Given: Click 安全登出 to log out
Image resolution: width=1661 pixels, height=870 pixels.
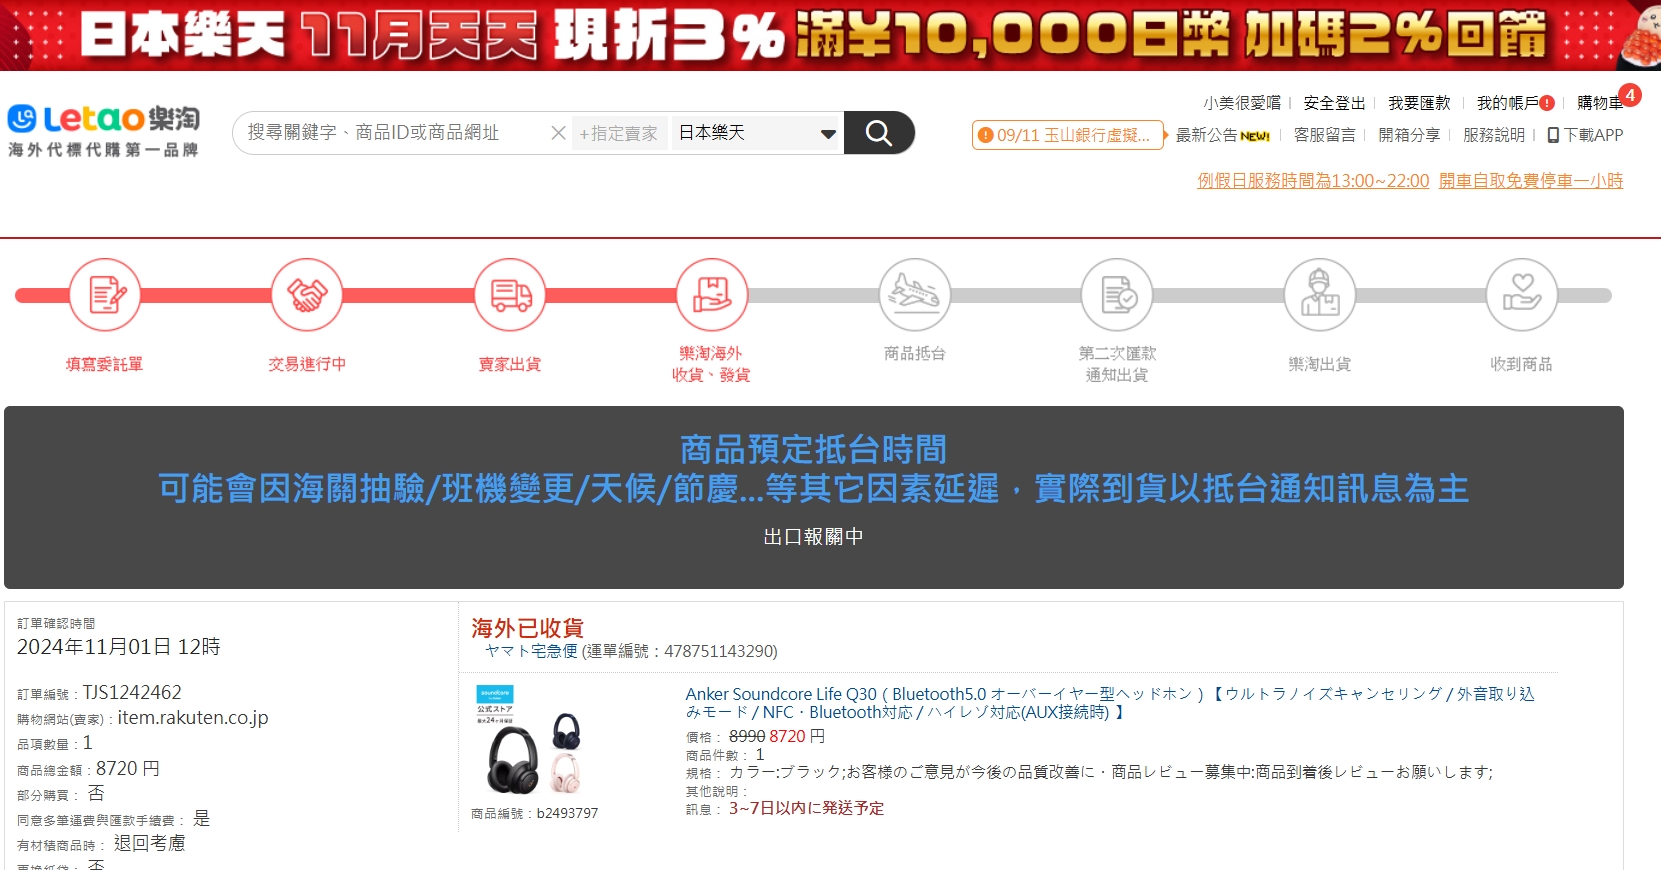Looking at the screenshot, I should click(x=1334, y=103).
